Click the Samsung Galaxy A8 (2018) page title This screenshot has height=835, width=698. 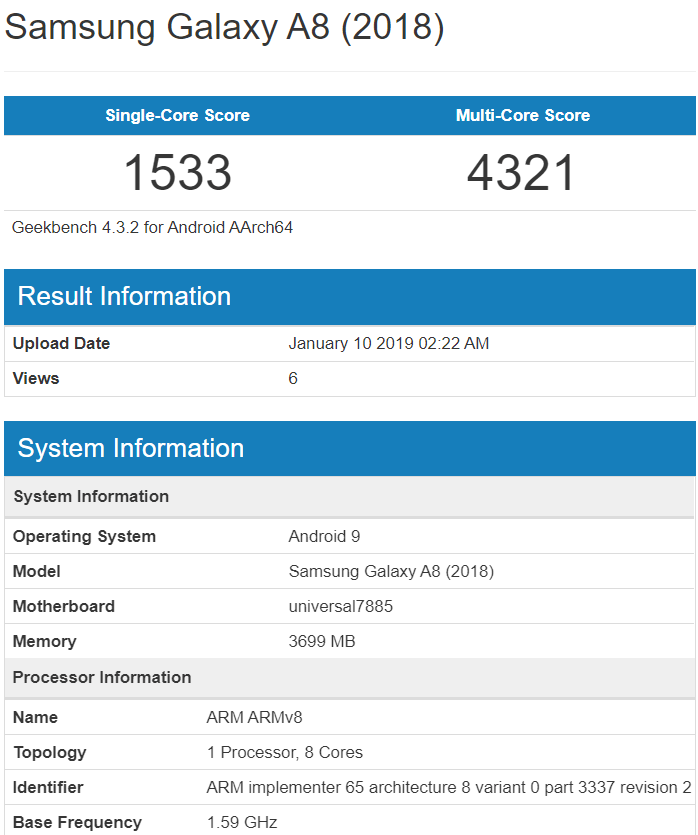click(224, 27)
